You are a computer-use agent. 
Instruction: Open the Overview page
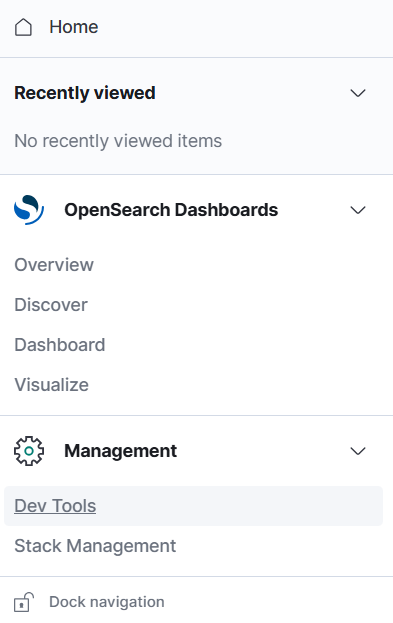[x=54, y=265]
